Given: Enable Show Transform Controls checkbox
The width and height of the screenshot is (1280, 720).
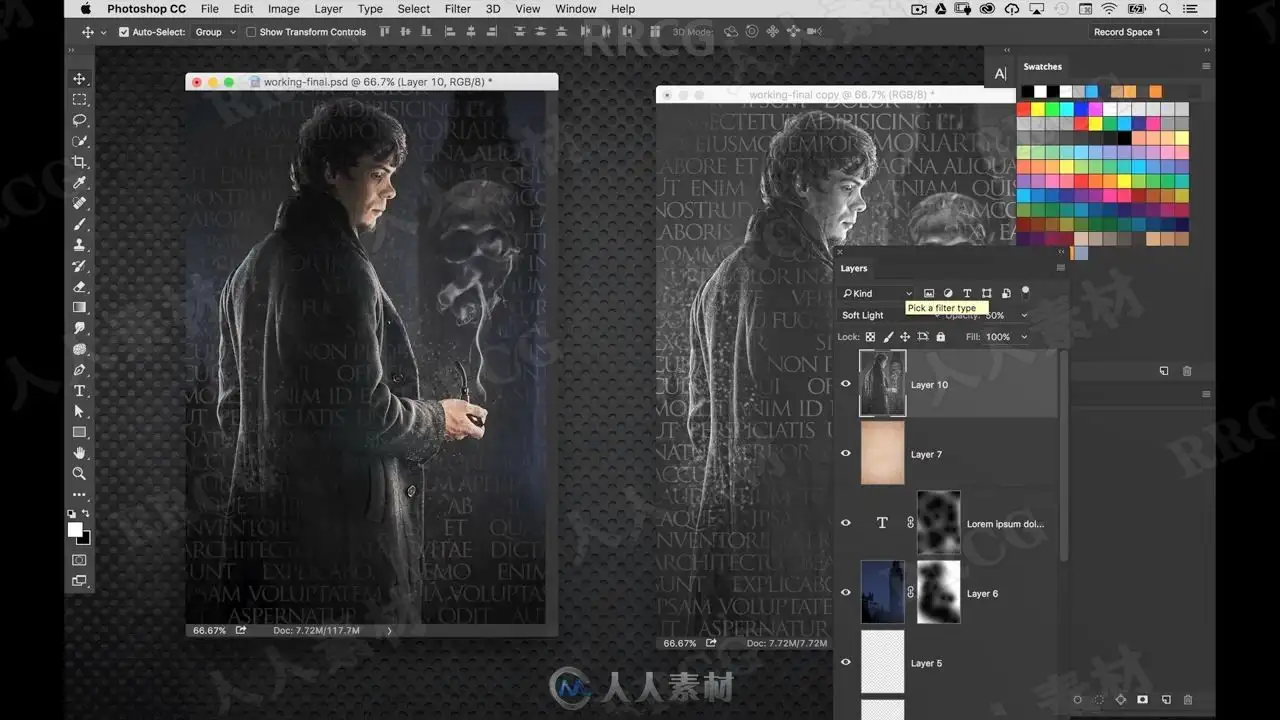Looking at the screenshot, I should pos(251,32).
